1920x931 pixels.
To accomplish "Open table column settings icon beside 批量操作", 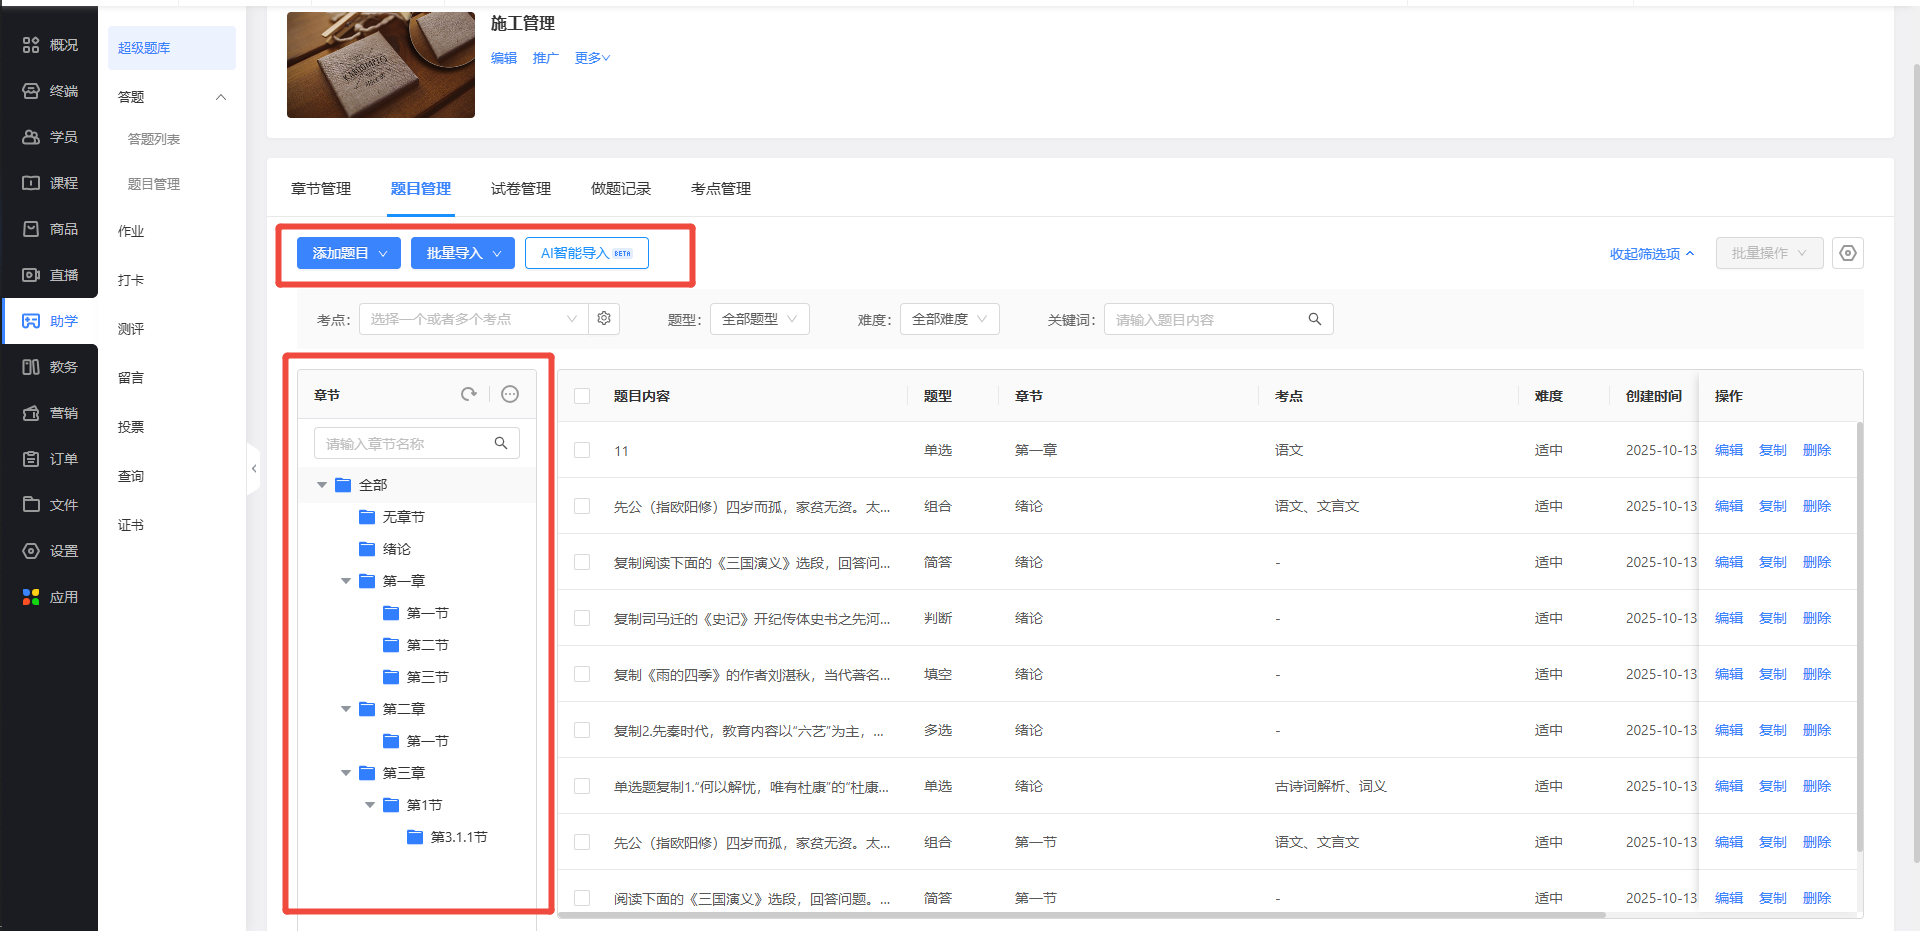I will (1847, 253).
